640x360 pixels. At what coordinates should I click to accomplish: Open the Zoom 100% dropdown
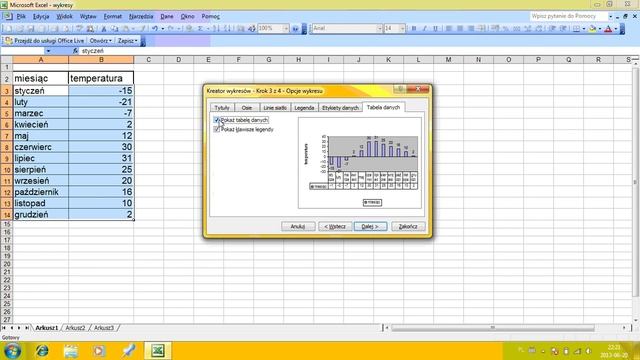(x=286, y=29)
